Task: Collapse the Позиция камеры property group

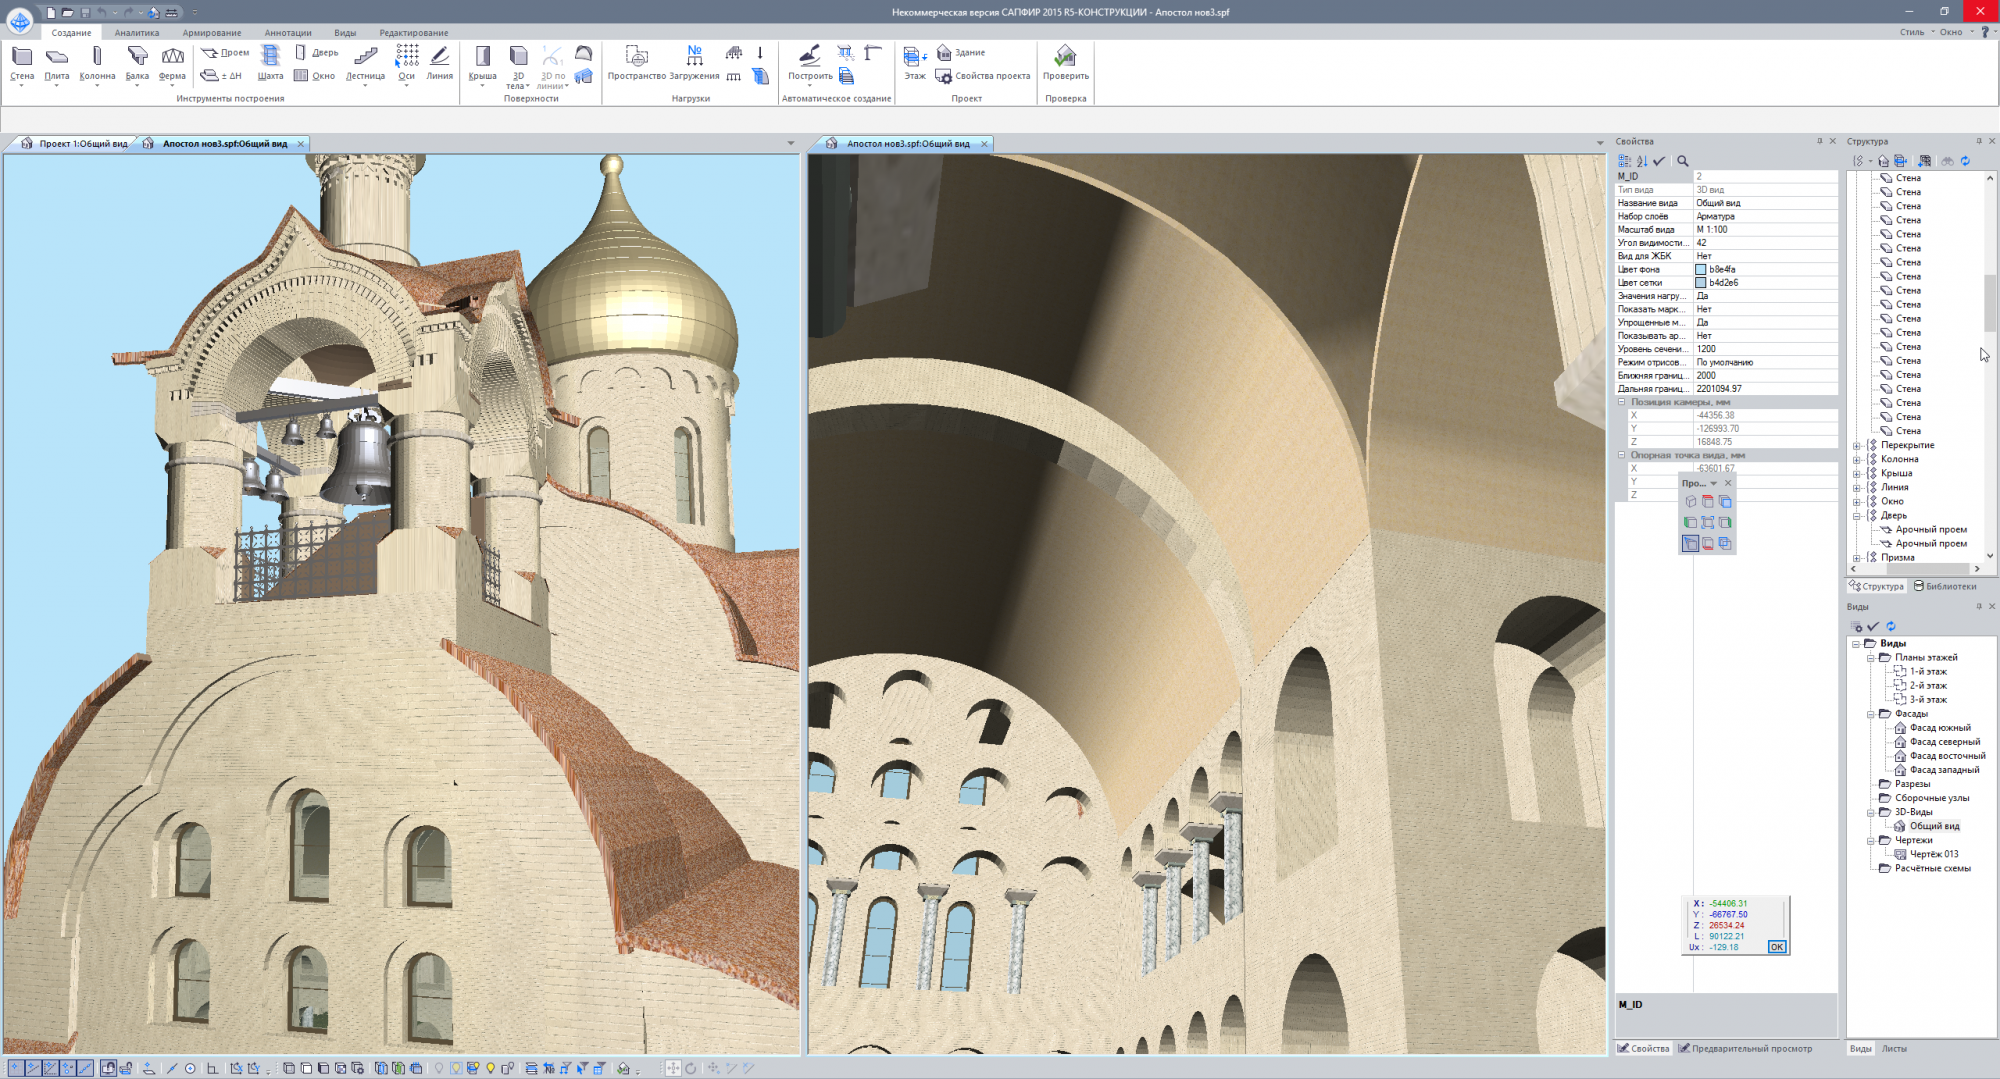Action: click(1622, 402)
